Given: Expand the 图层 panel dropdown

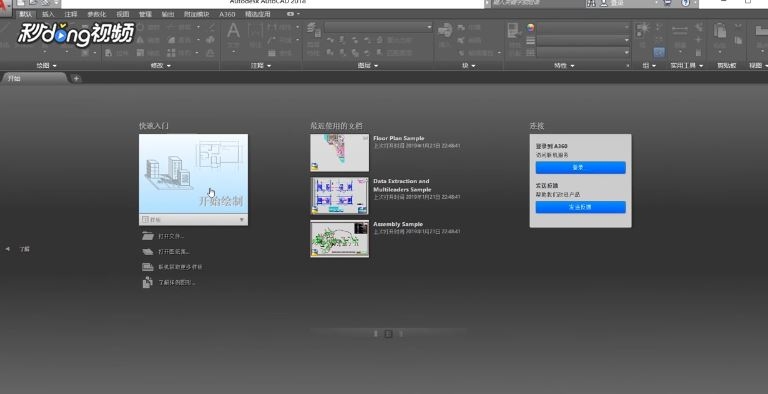Looking at the screenshot, I should click(x=376, y=66).
